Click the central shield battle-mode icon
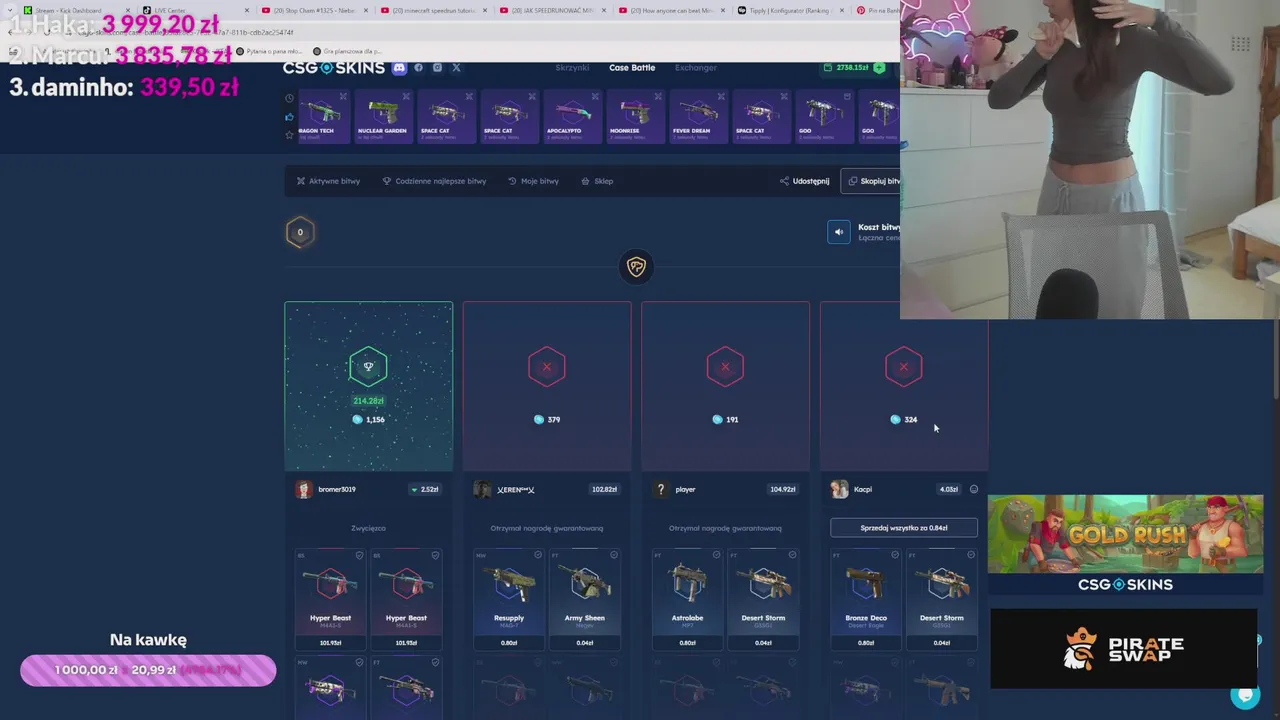The width and height of the screenshot is (1280, 720). pos(636,266)
